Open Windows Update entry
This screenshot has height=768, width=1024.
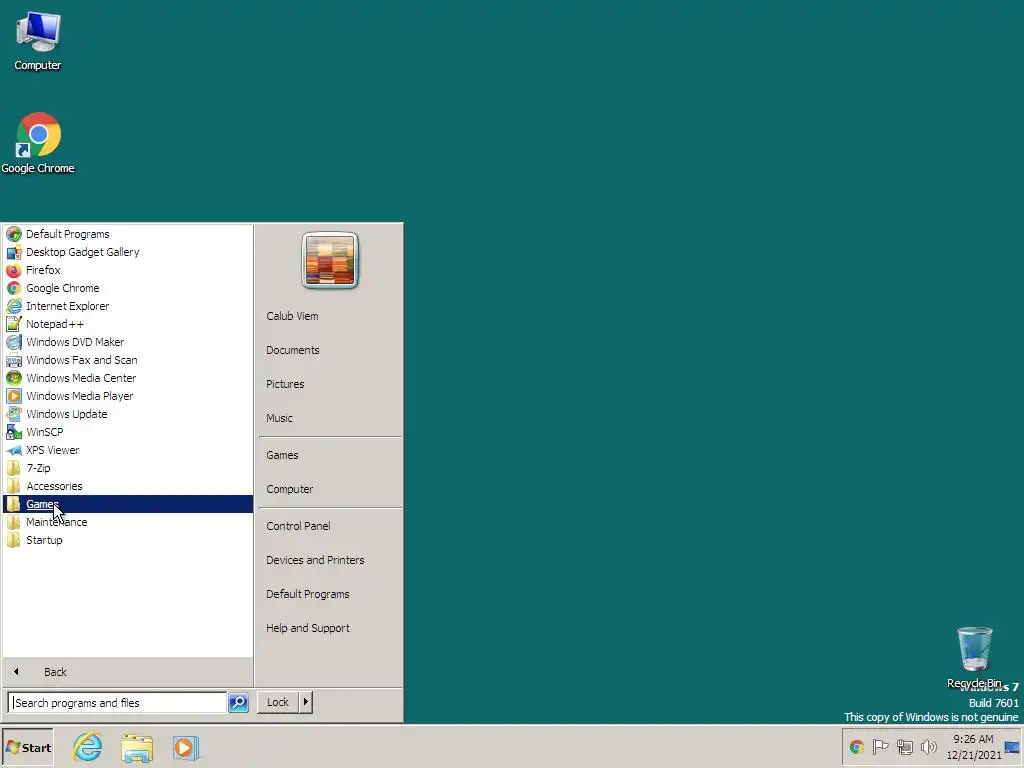tap(128, 414)
